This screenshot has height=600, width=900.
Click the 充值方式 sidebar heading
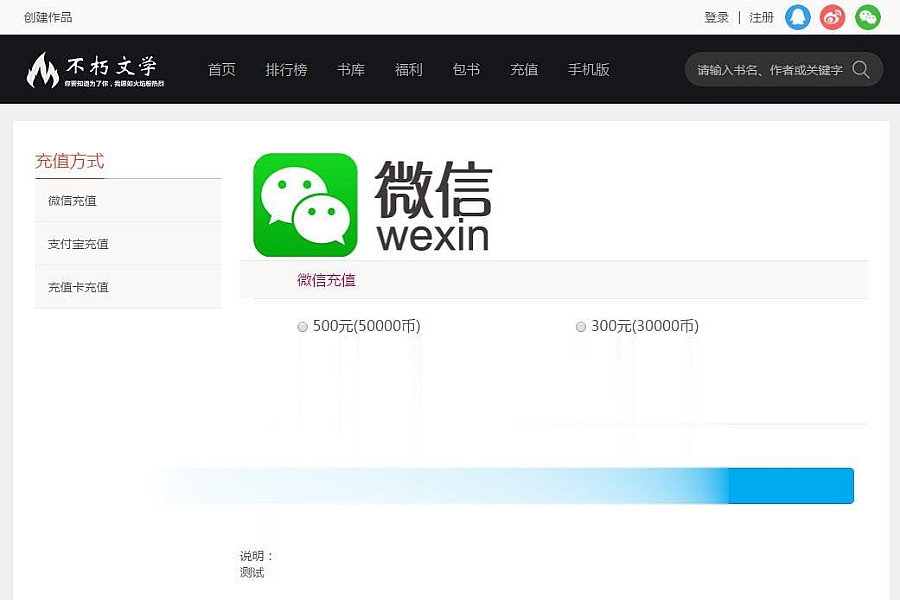(69, 161)
